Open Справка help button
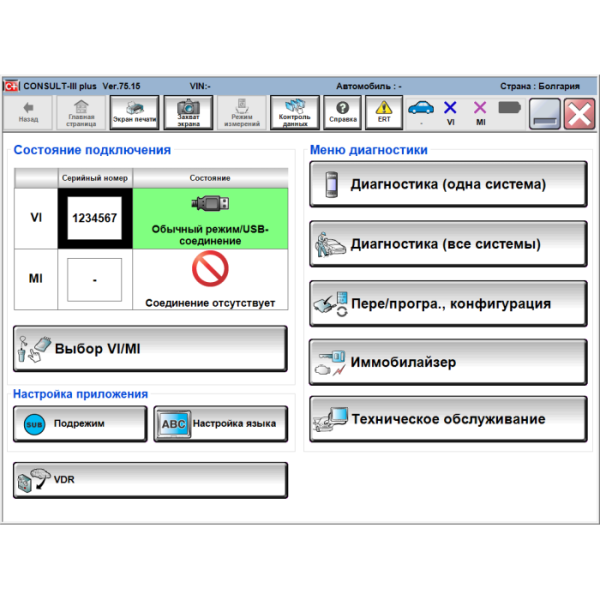600x600 pixels. (342, 111)
